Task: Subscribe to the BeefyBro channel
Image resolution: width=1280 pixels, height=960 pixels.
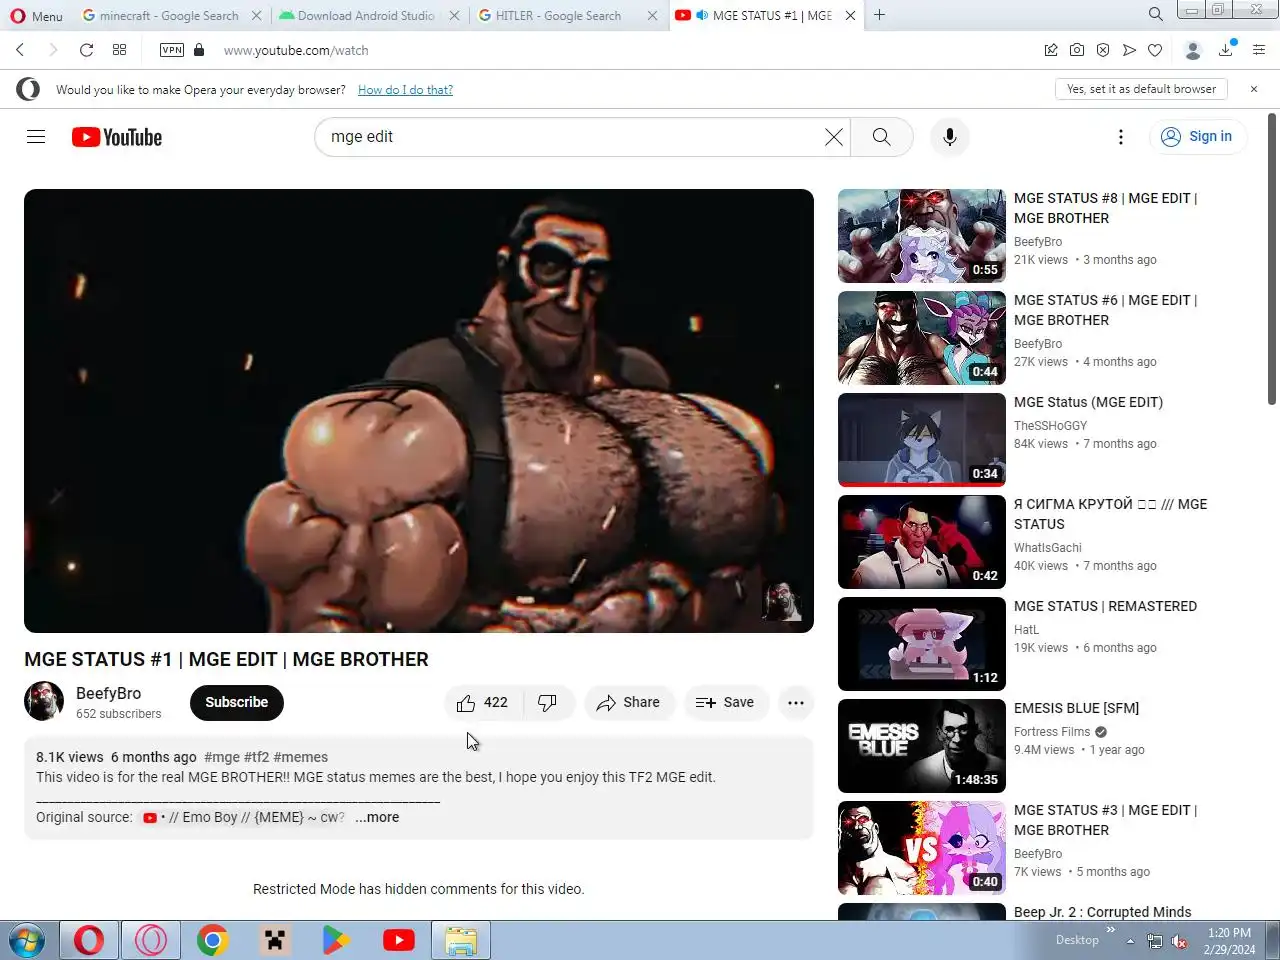Action: tap(237, 702)
